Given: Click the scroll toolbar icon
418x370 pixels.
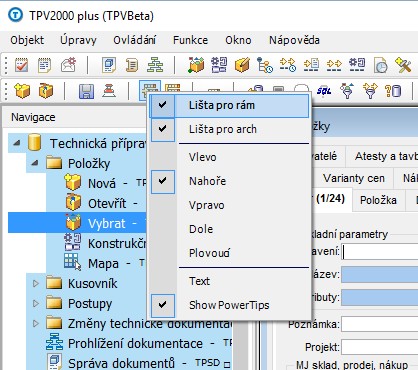Looking at the screenshot, I should [x=132, y=65].
